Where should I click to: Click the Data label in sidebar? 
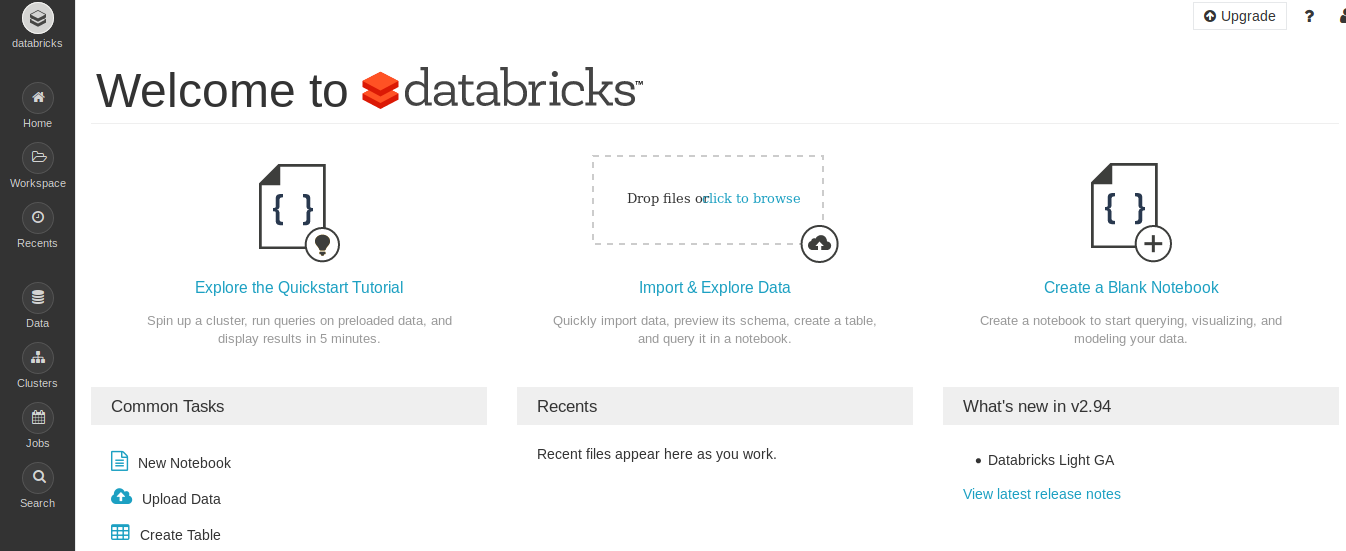[x=38, y=323]
